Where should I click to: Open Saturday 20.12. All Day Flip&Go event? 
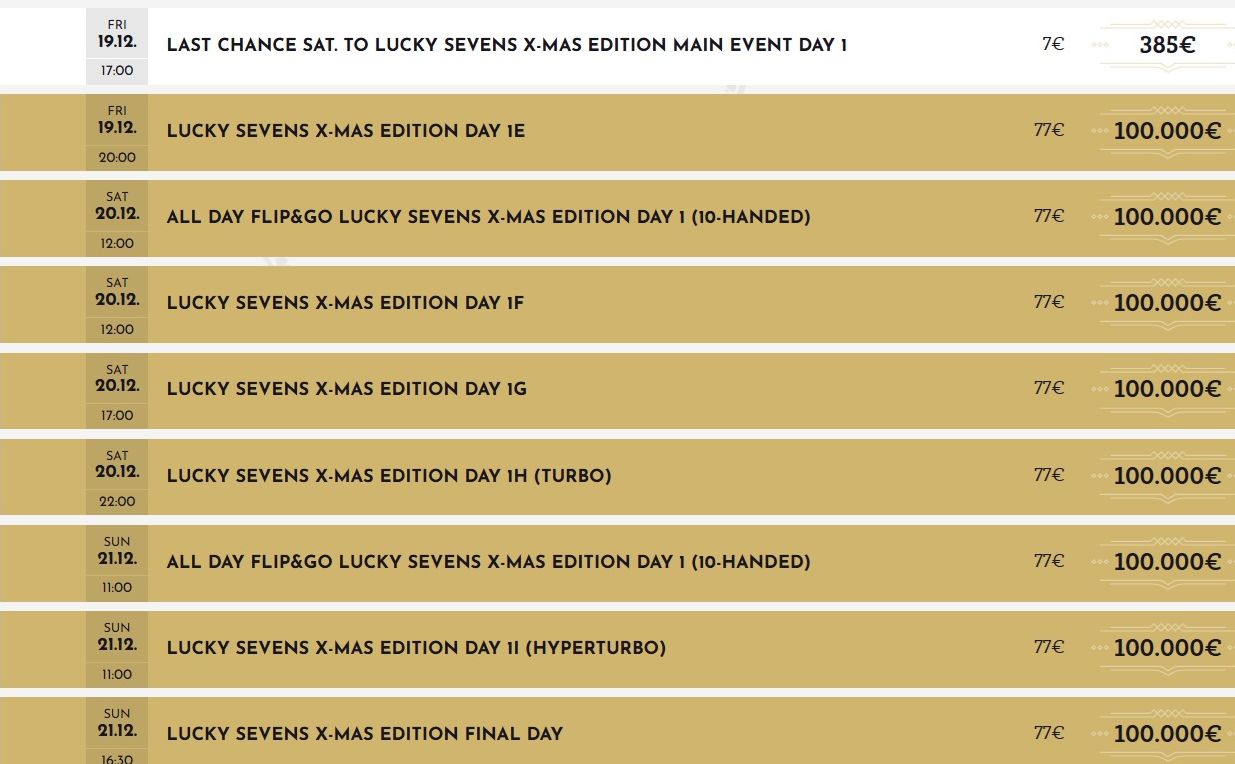coord(488,217)
